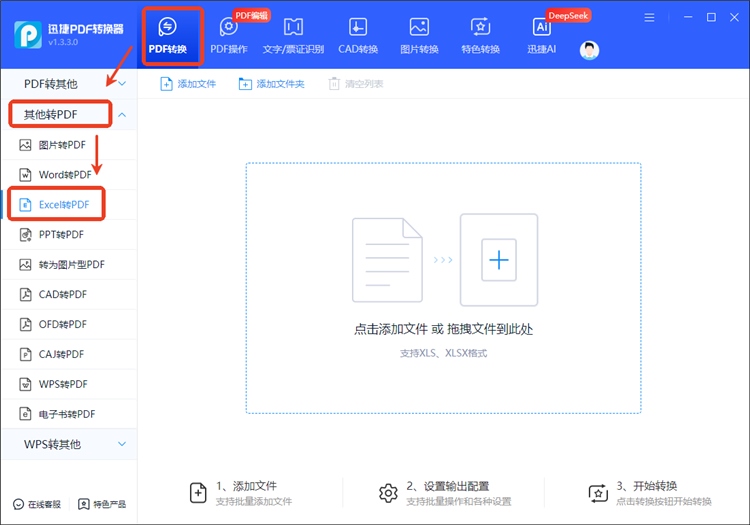
Task: Click the WPS转PDF icon
Action: click(25, 384)
